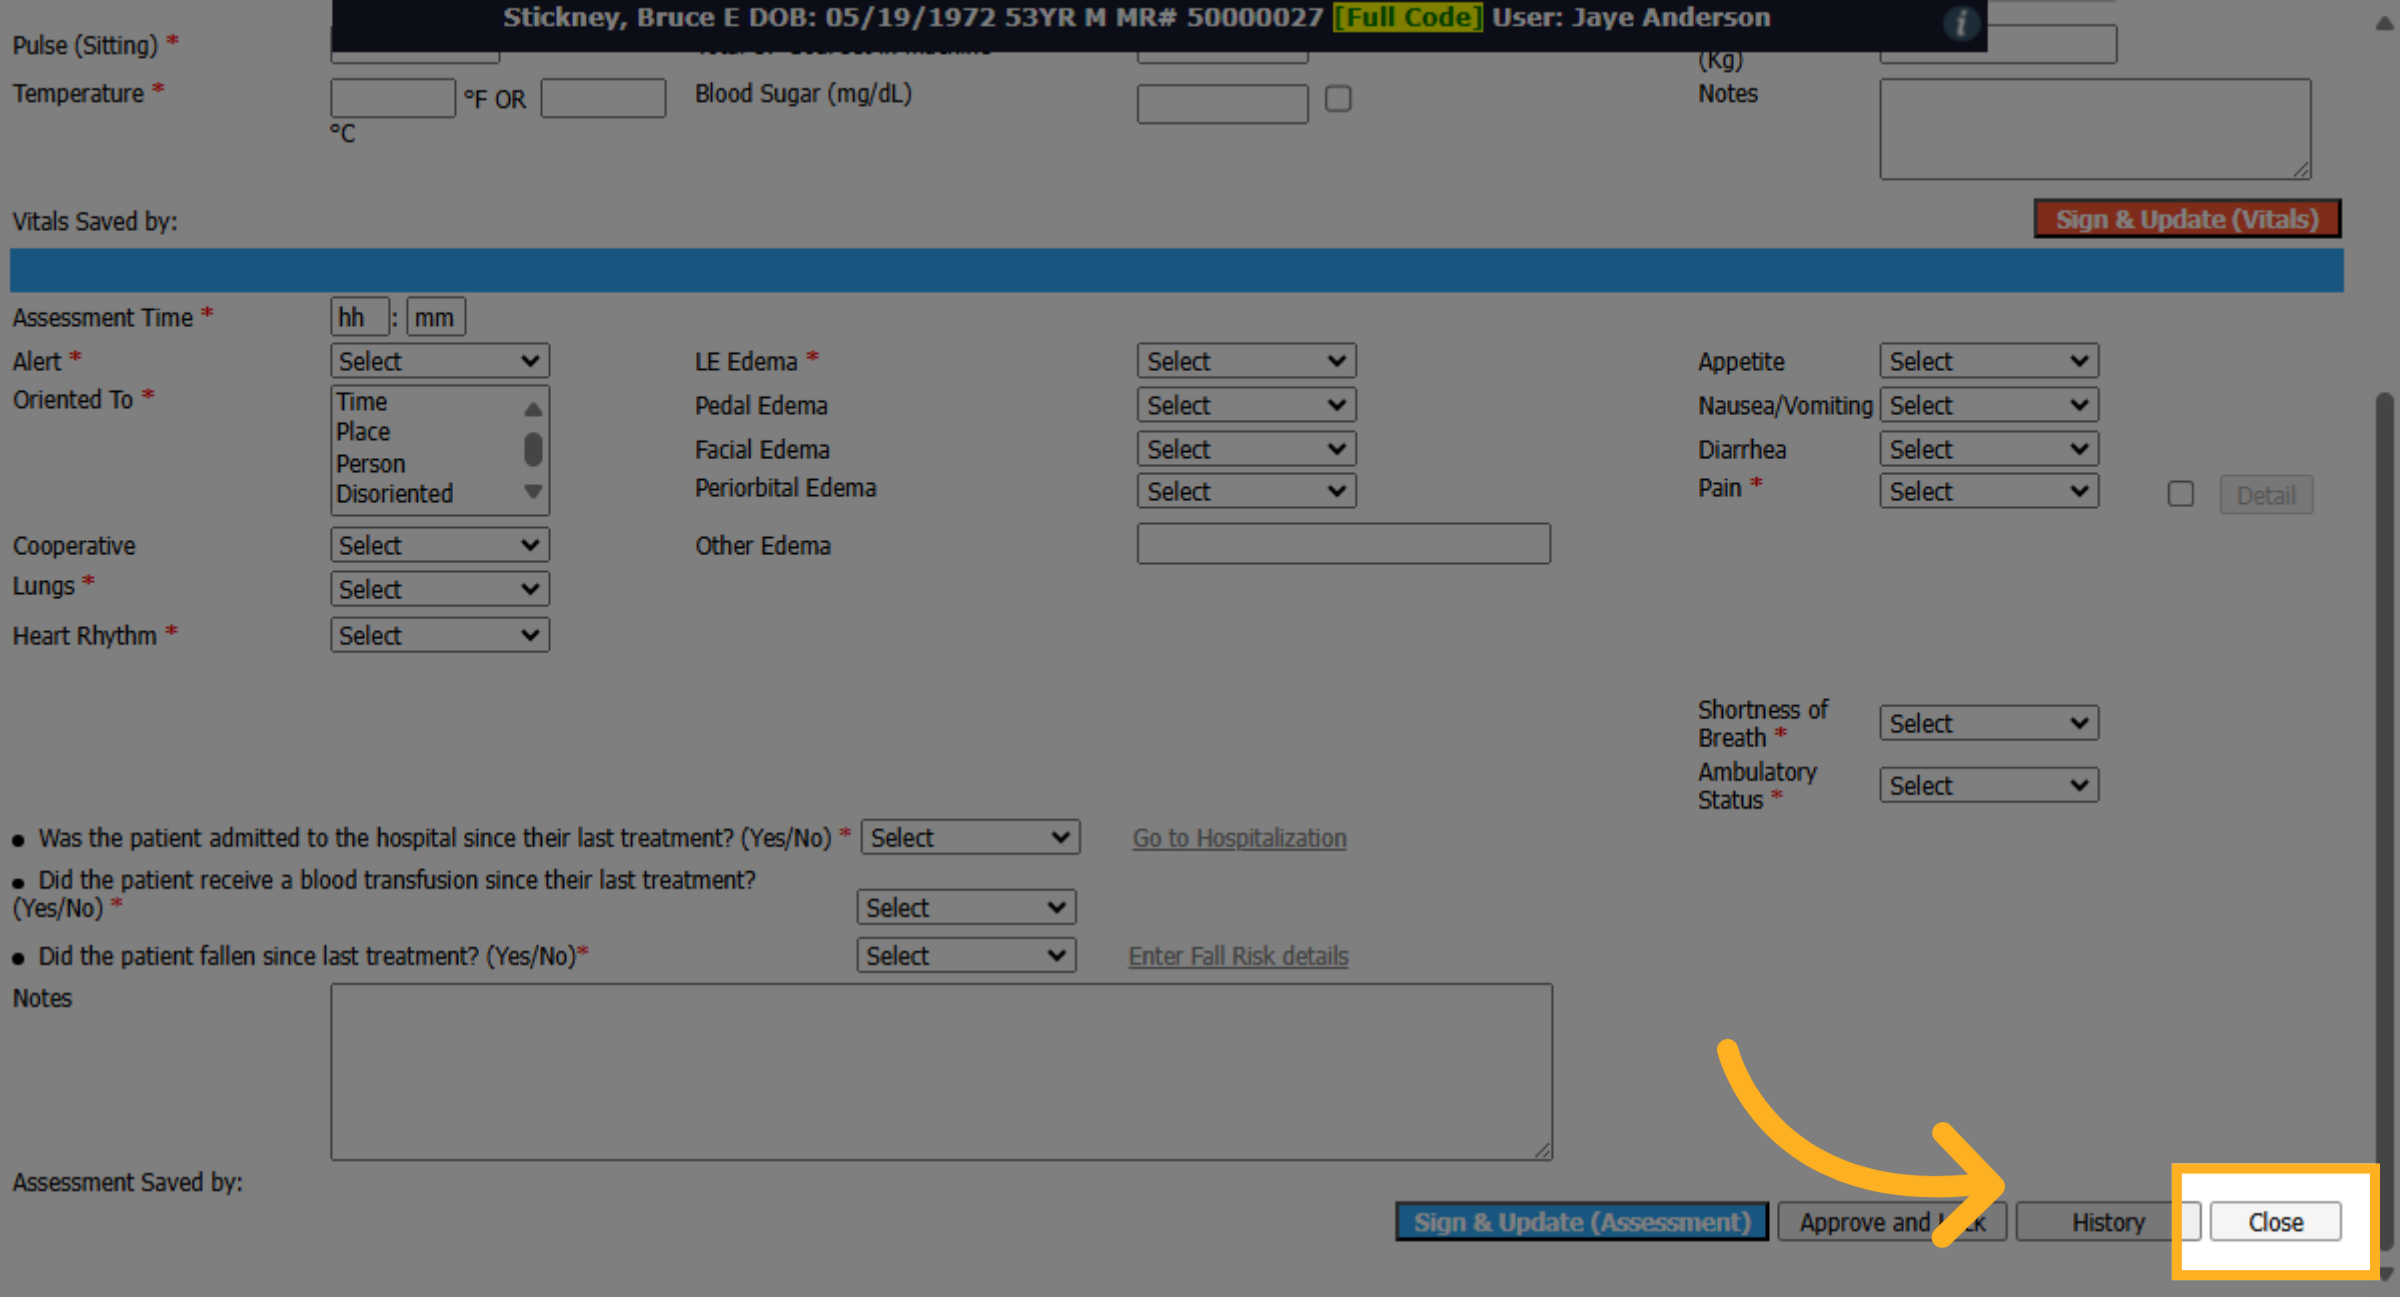Click the History button
Viewport: 2400px width, 1297px height.
tap(2108, 1222)
